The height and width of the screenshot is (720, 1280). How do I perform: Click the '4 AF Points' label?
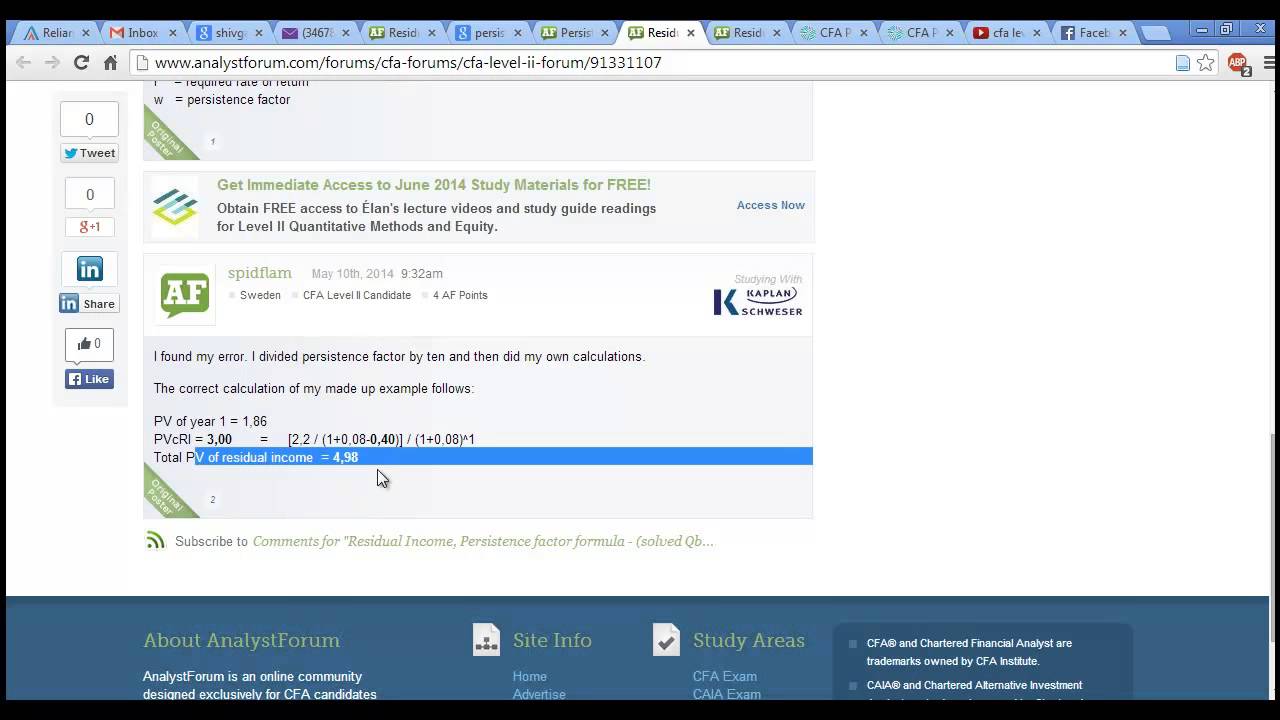[x=460, y=296]
